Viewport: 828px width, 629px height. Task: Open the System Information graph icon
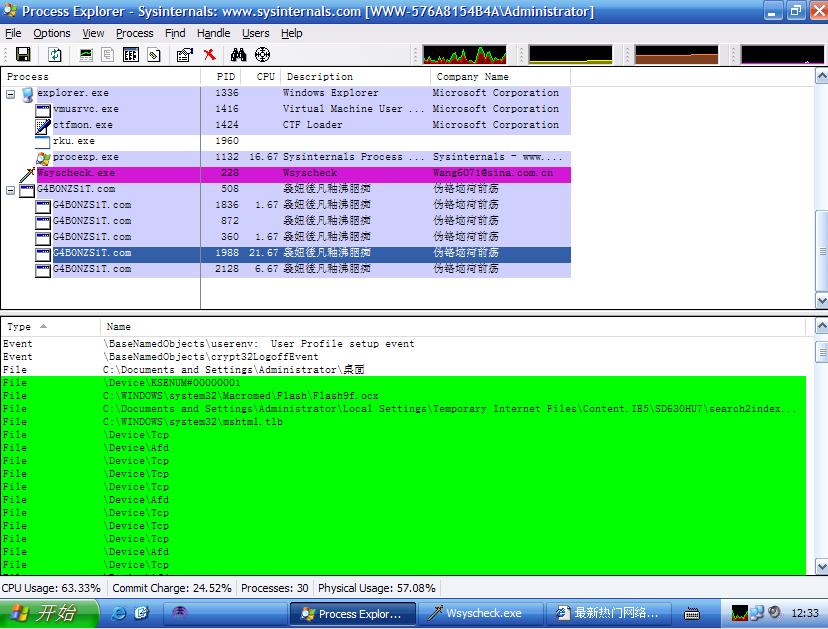pyautogui.click(x=86, y=55)
